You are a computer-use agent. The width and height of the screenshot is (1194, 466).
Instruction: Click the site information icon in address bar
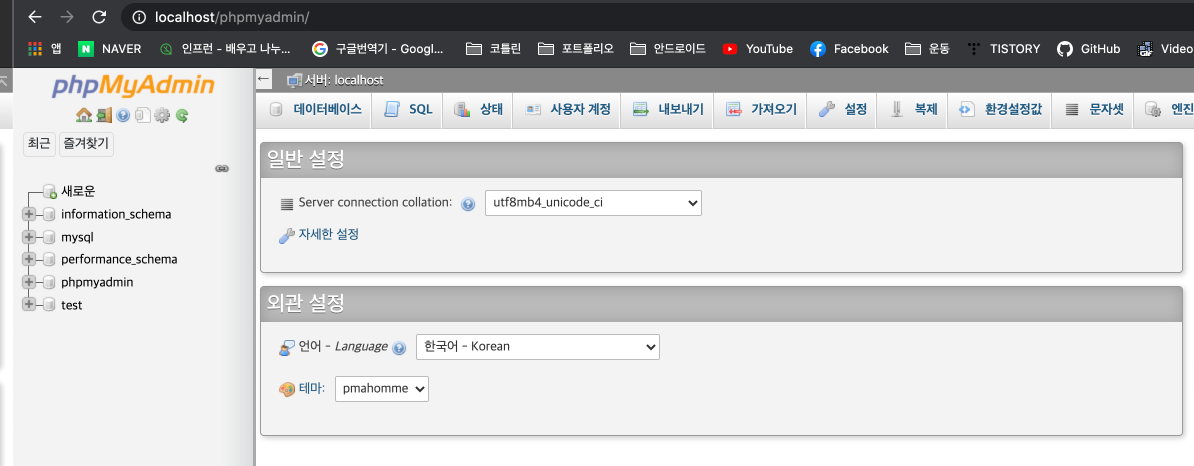(x=138, y=17)
